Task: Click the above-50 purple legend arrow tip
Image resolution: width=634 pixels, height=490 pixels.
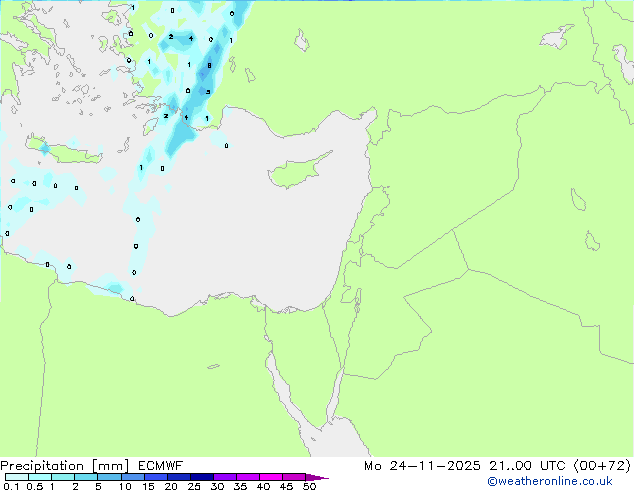Action: (317, 477)
